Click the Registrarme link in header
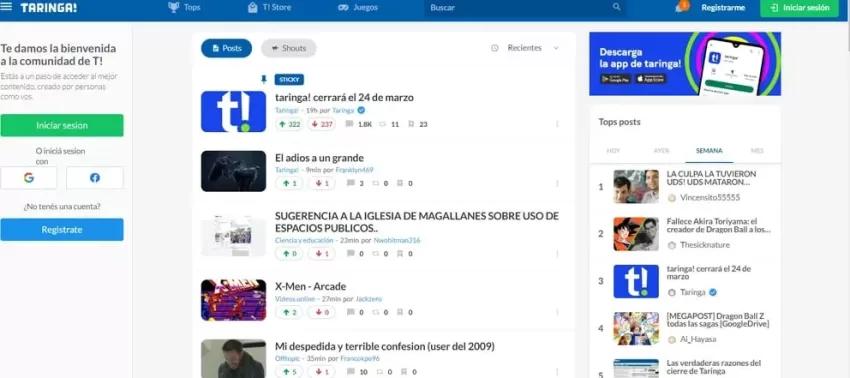 pos(723,8)
